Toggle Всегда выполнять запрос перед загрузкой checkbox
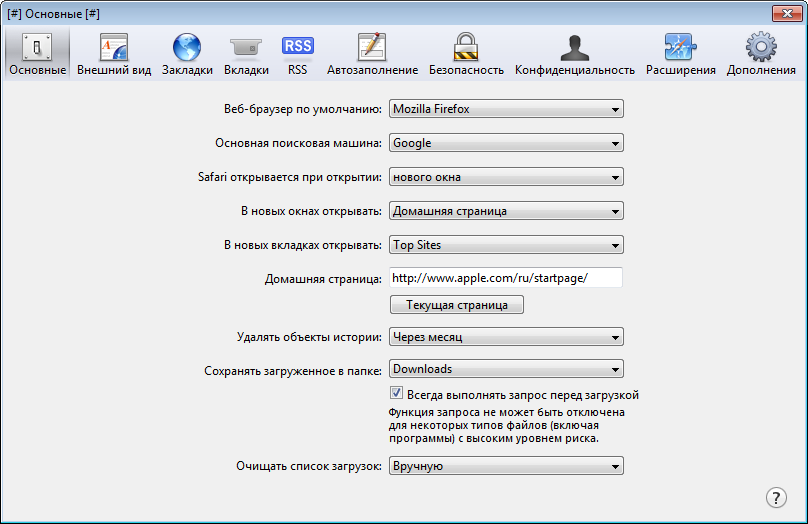Screen dimensions: 808x524 (x=396, y=393)
